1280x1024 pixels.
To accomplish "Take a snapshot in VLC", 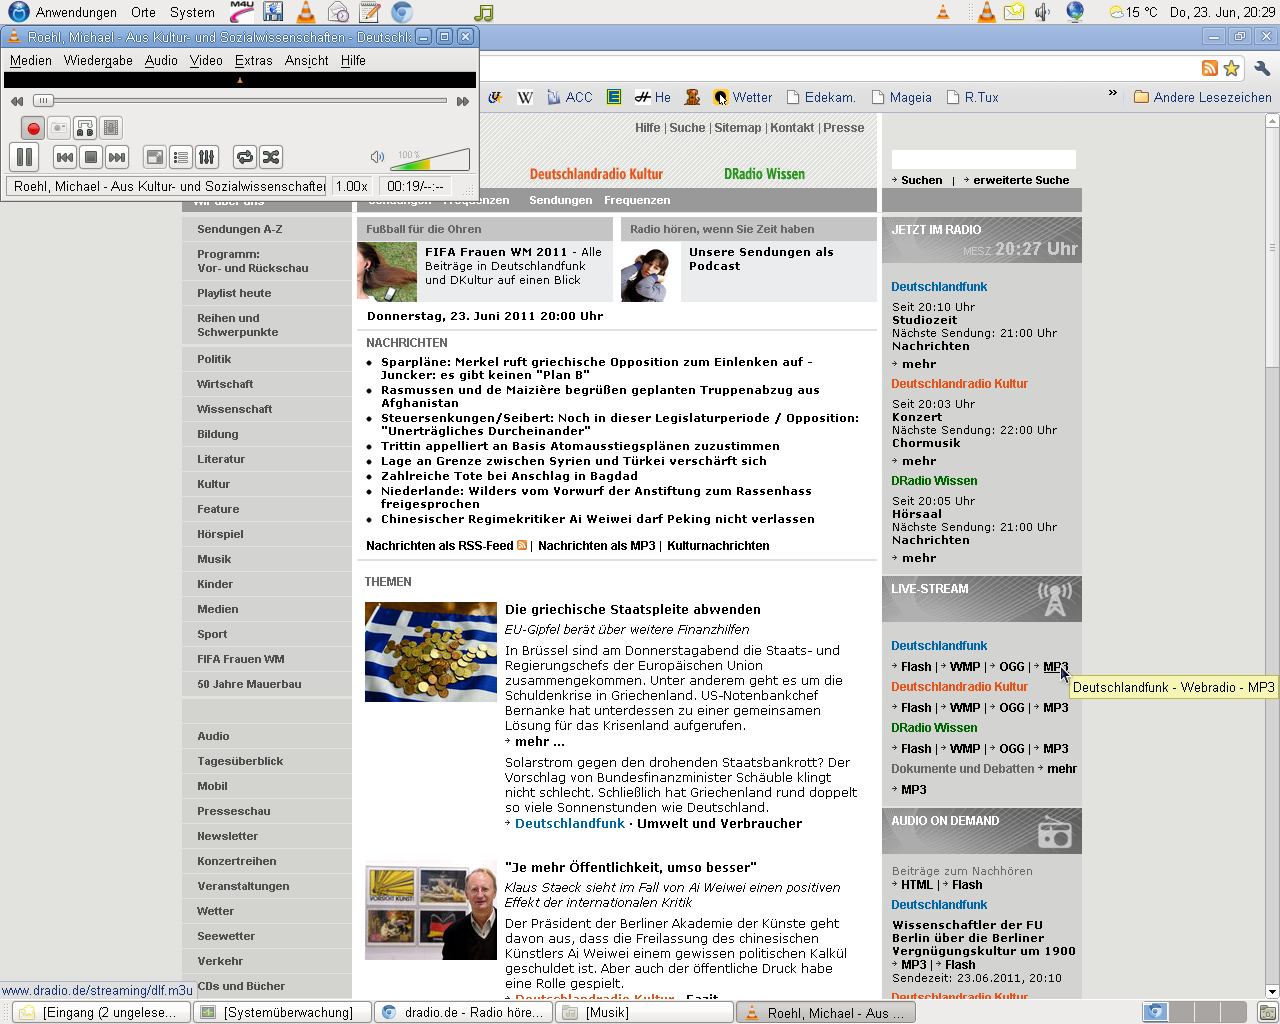I will (x=59, y=128).
